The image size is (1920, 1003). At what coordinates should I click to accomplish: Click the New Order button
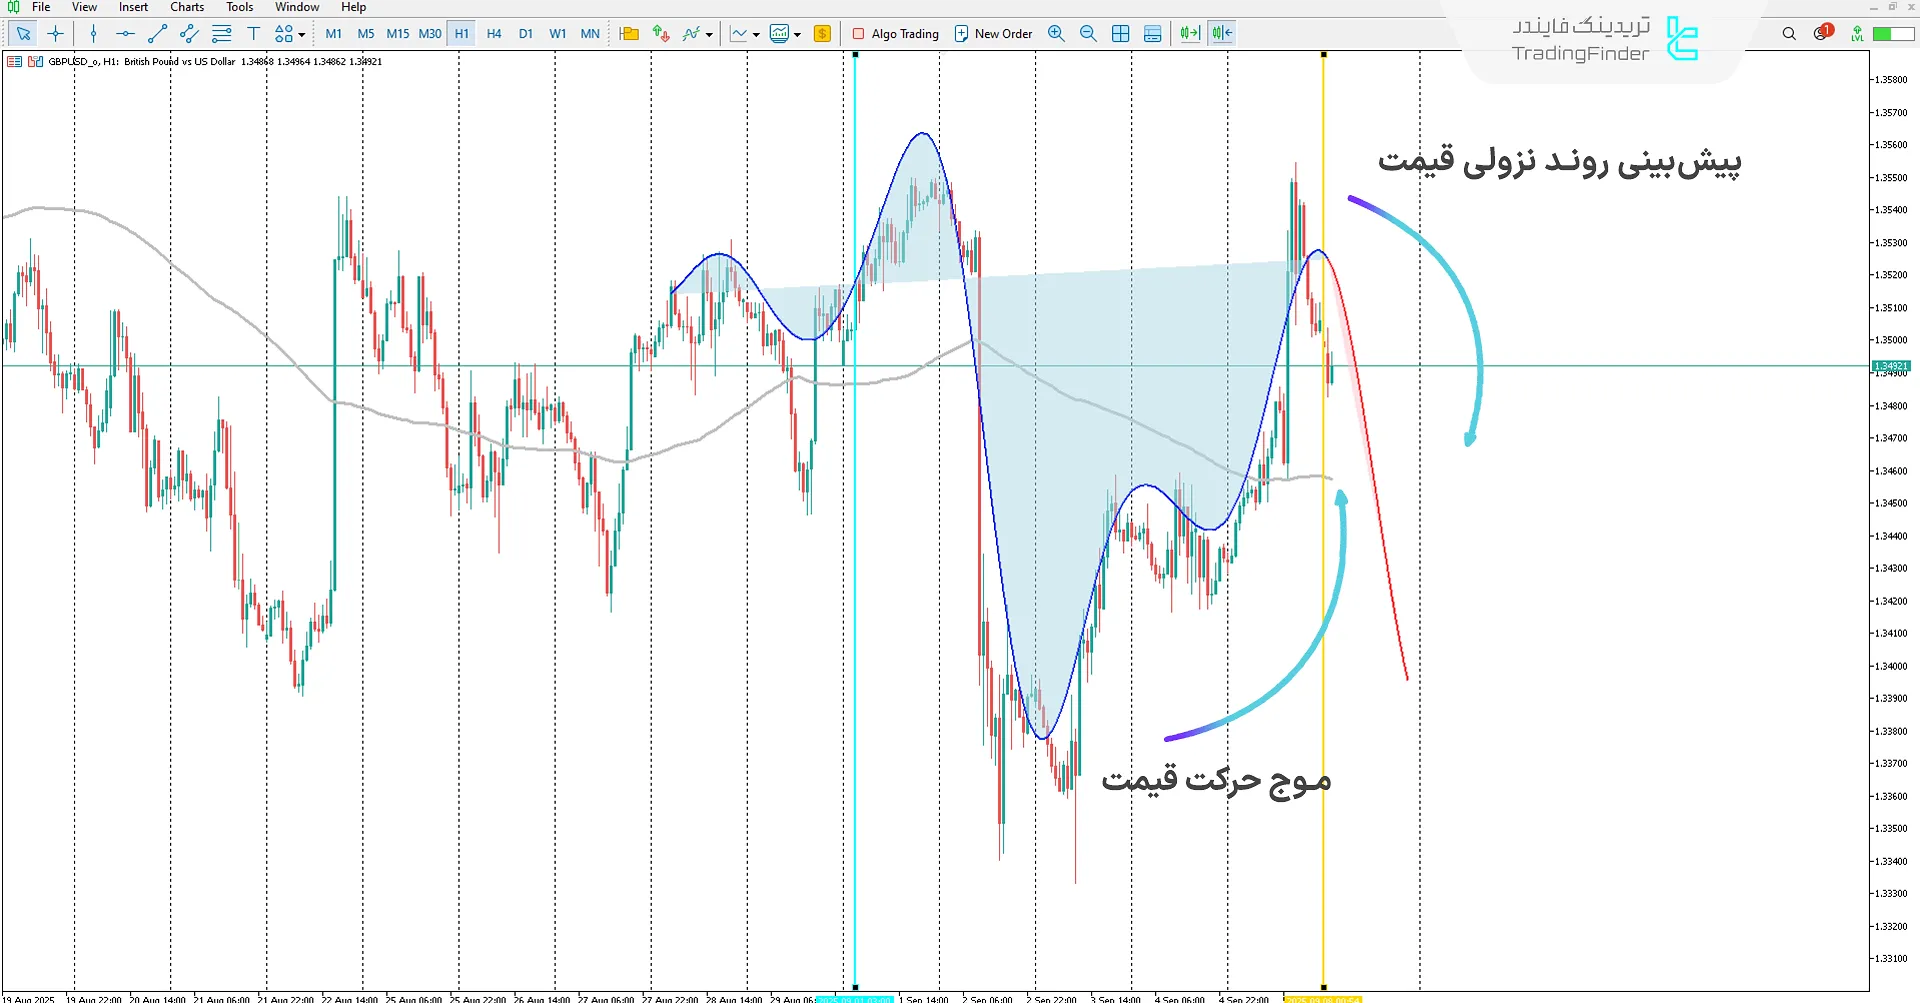(993, 34)
